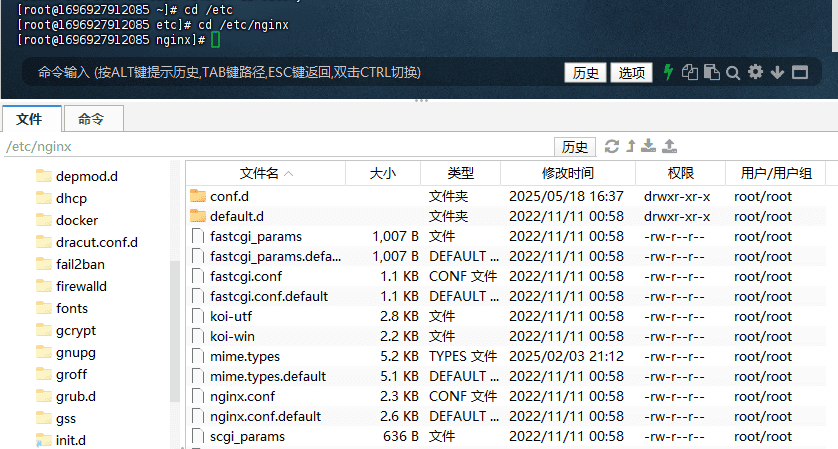Click the search magnifier icon
This screenshot has height=449, width=838.
point(733,73)
